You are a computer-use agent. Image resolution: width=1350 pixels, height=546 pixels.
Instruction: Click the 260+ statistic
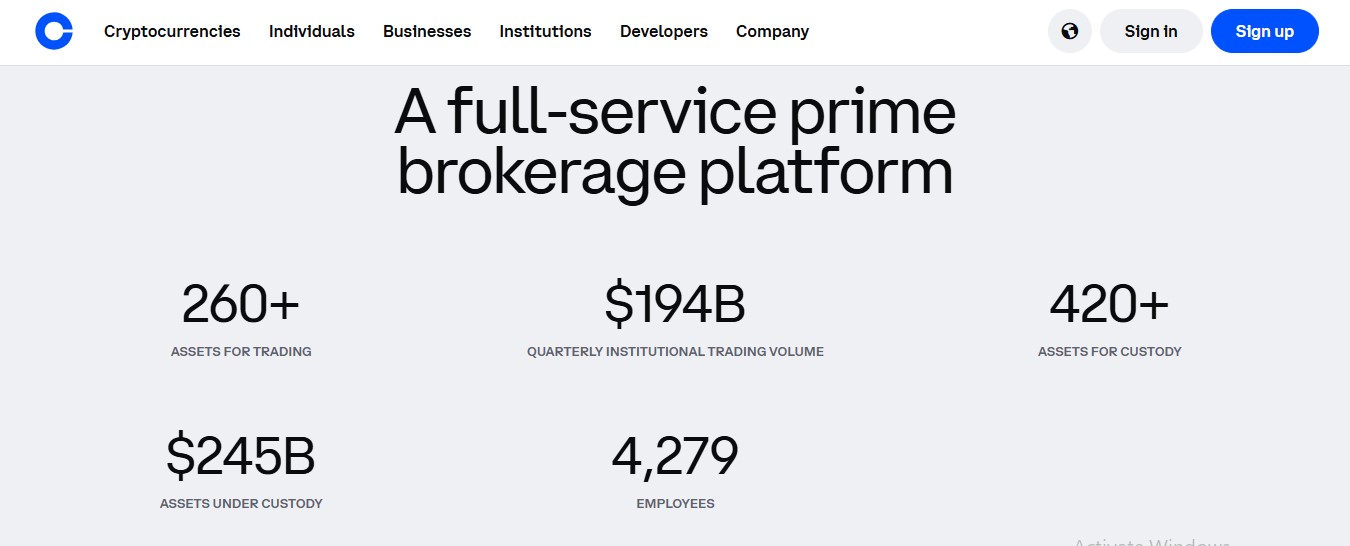click(x=241, y=304)
